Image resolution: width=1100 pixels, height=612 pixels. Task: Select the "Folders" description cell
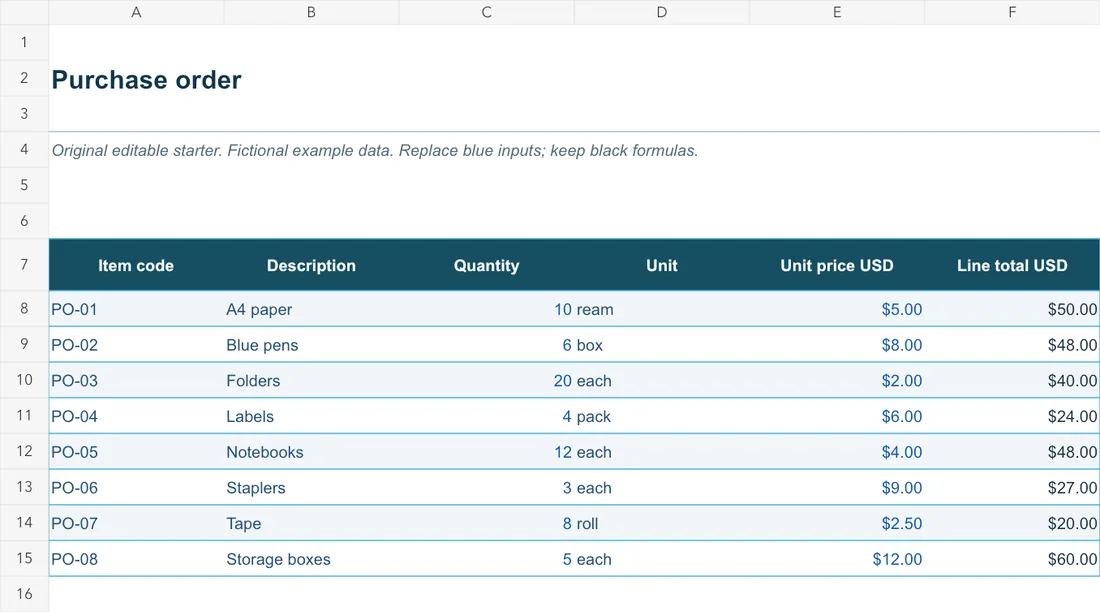(x=311, y=380)
